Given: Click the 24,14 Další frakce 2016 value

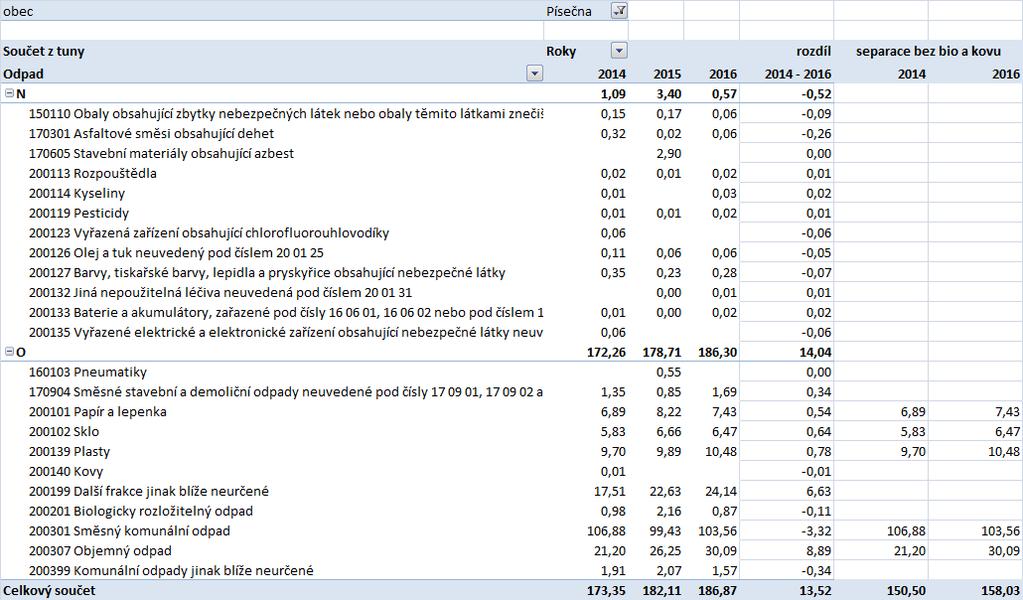Looking at the screenshot, I should (721, 491).
